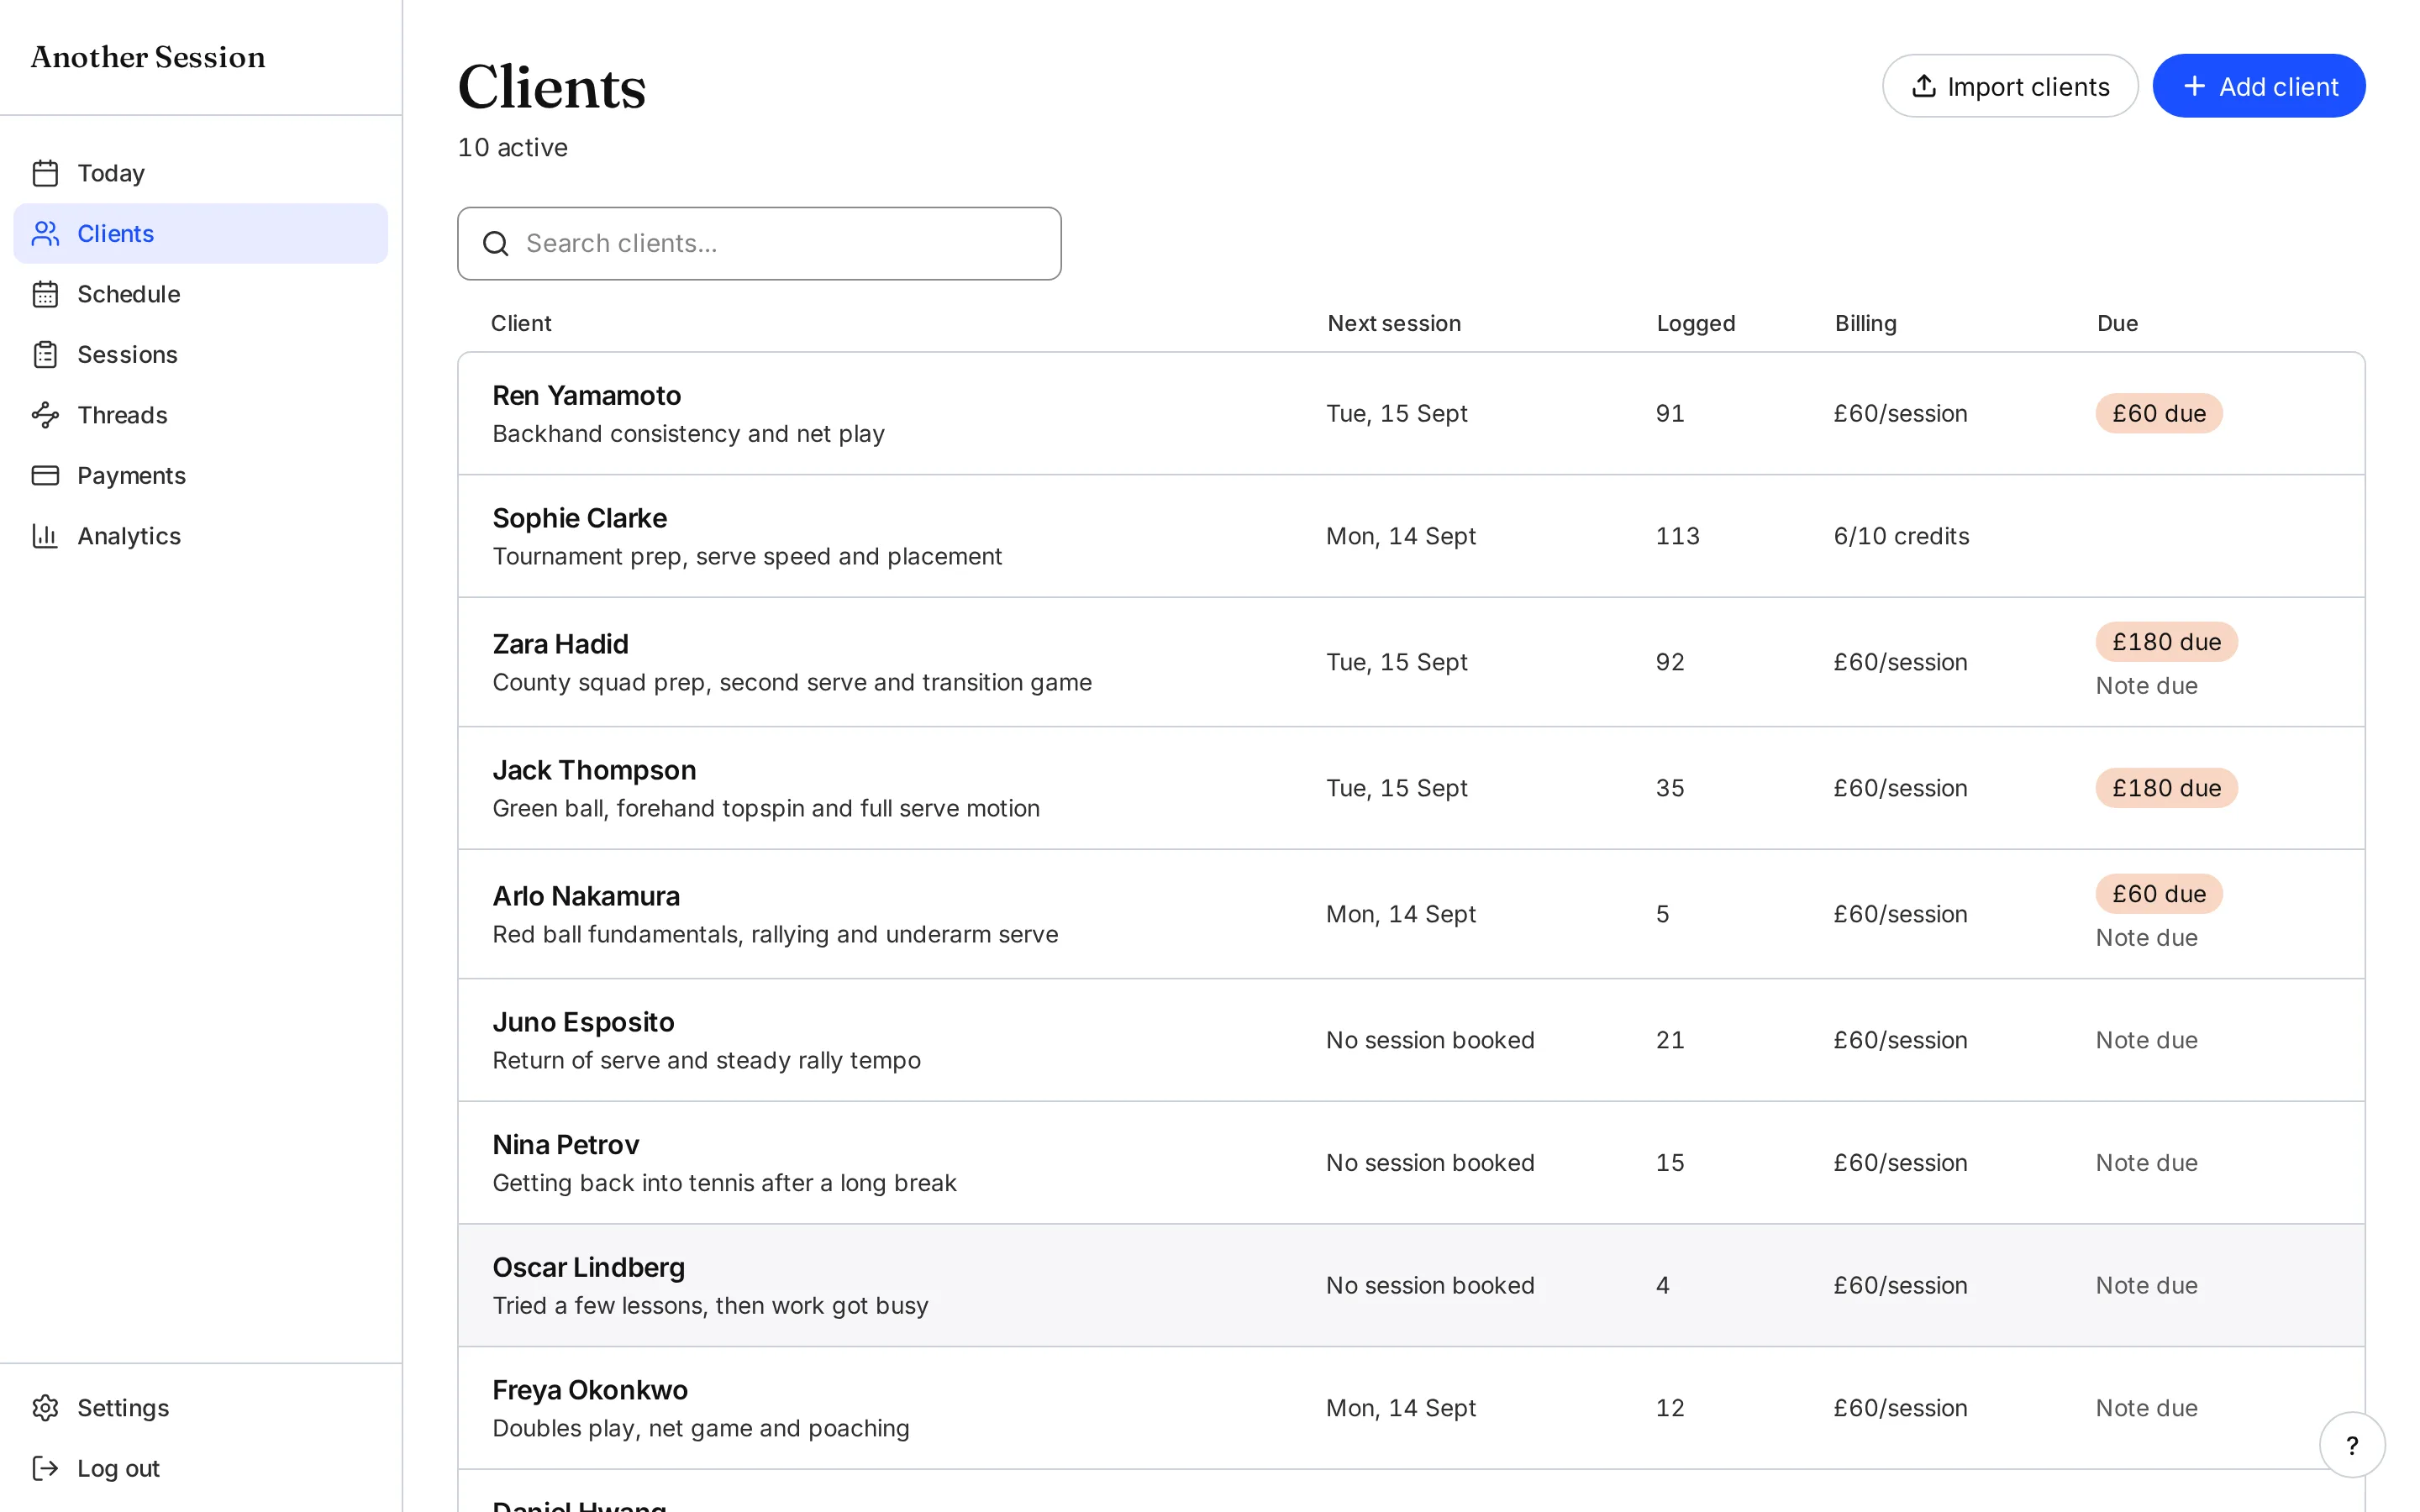Click the Settings gear icon
The height and width of the screenshot is (1512, 2420).
point(45,1408)
